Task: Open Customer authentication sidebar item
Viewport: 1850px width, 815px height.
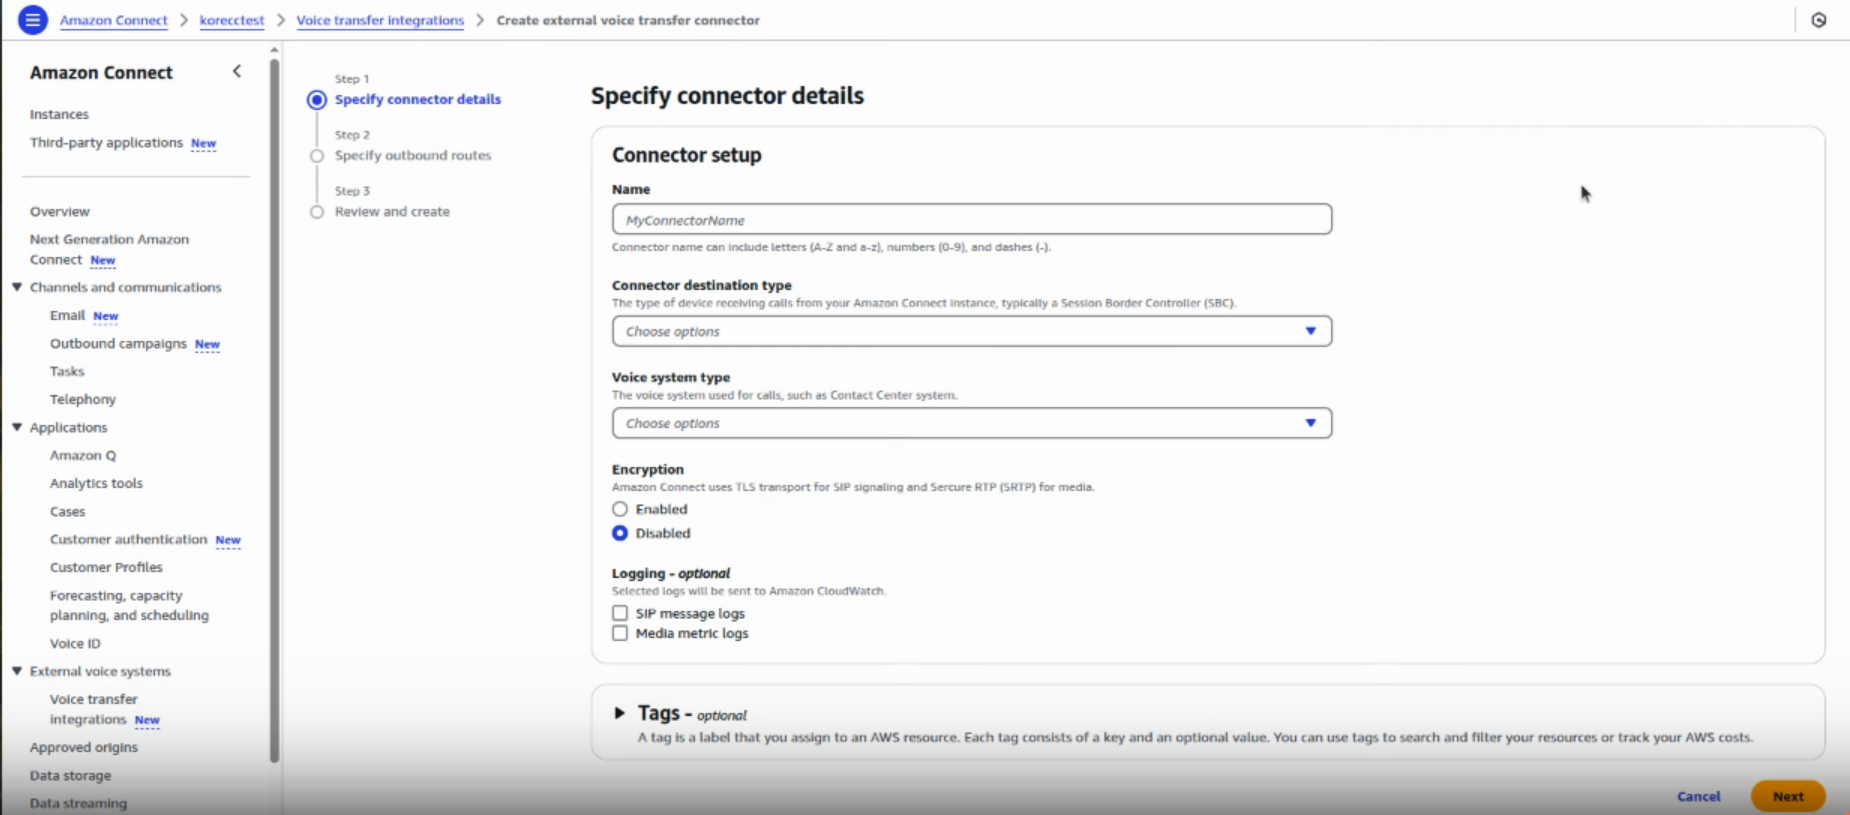Action: tap(128, 539)
